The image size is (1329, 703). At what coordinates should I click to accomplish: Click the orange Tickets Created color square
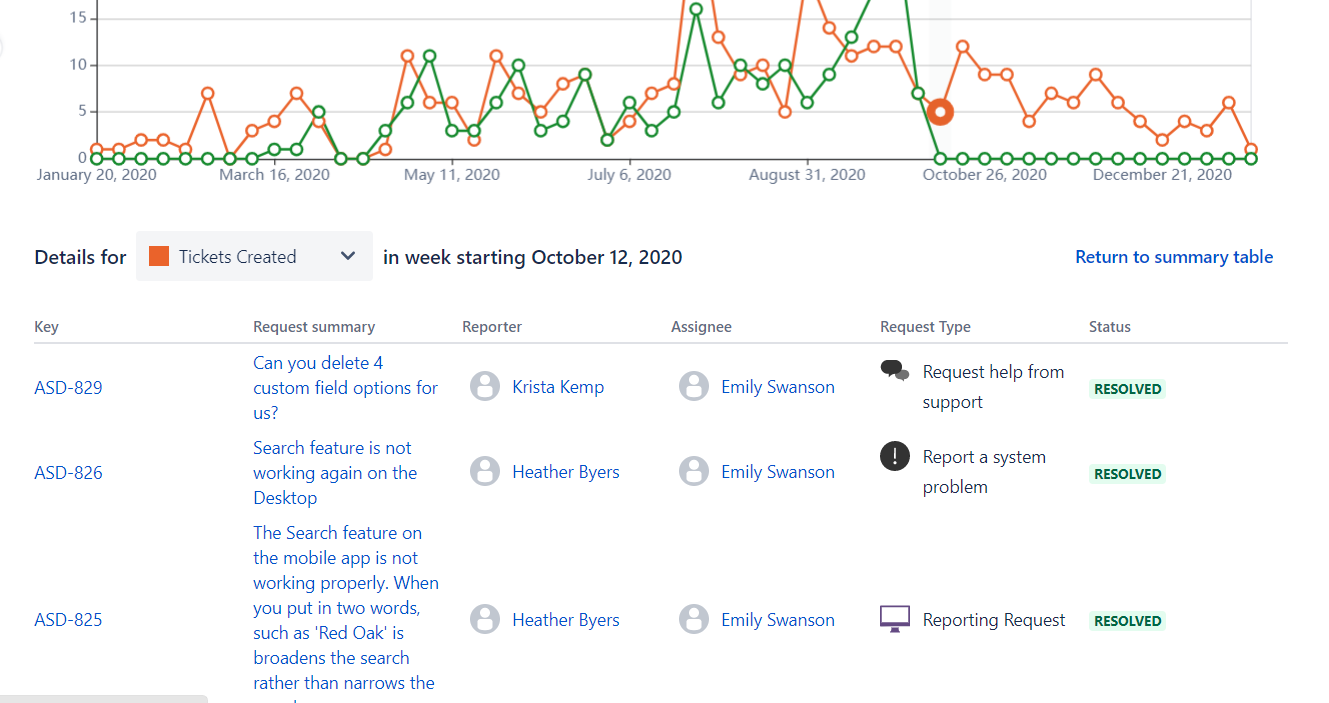(x=158, y=256)
